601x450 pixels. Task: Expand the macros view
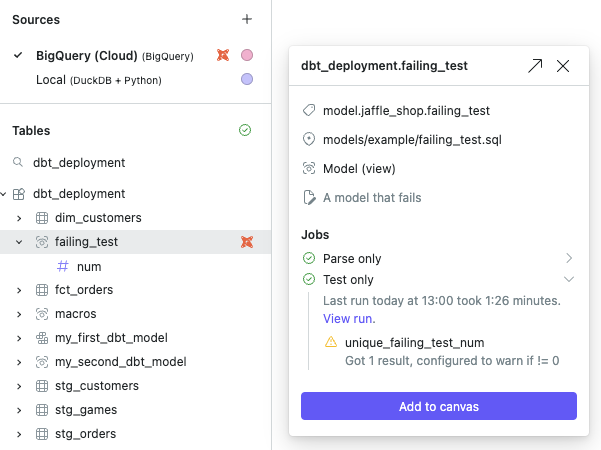19,314
